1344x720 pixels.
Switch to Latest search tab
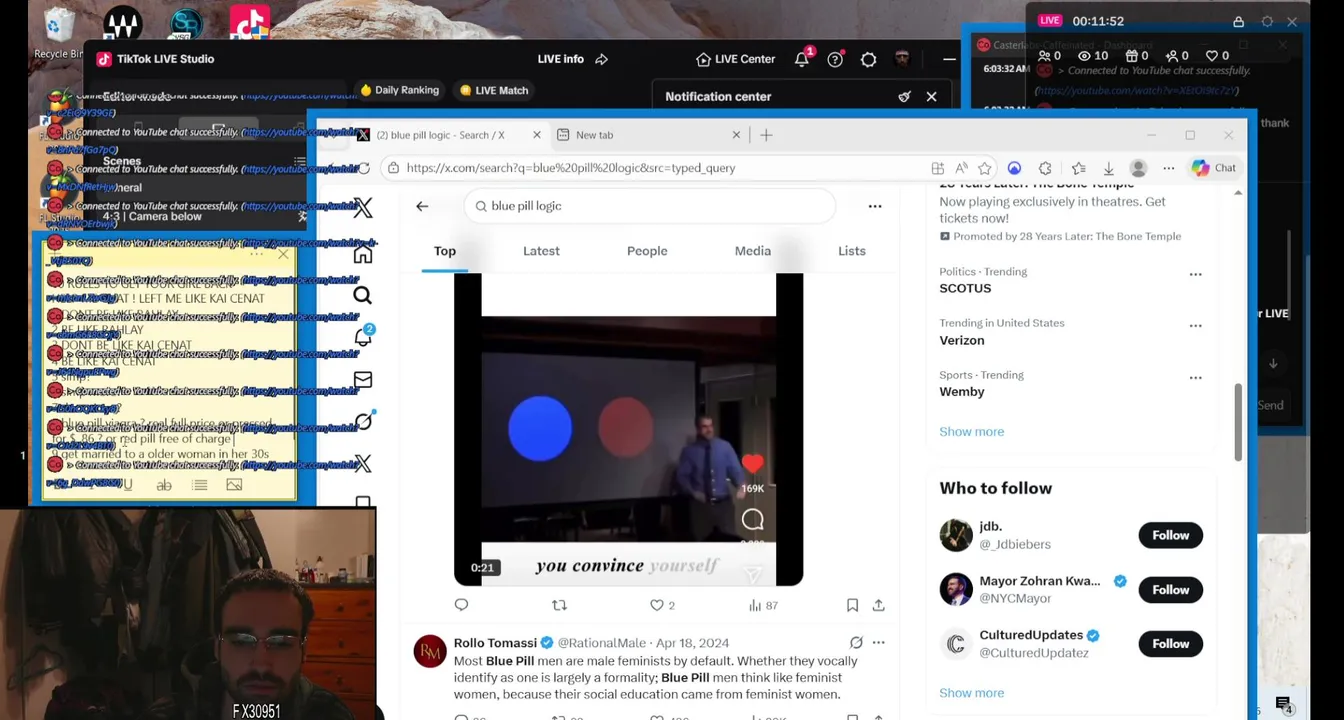click(541, 251)
